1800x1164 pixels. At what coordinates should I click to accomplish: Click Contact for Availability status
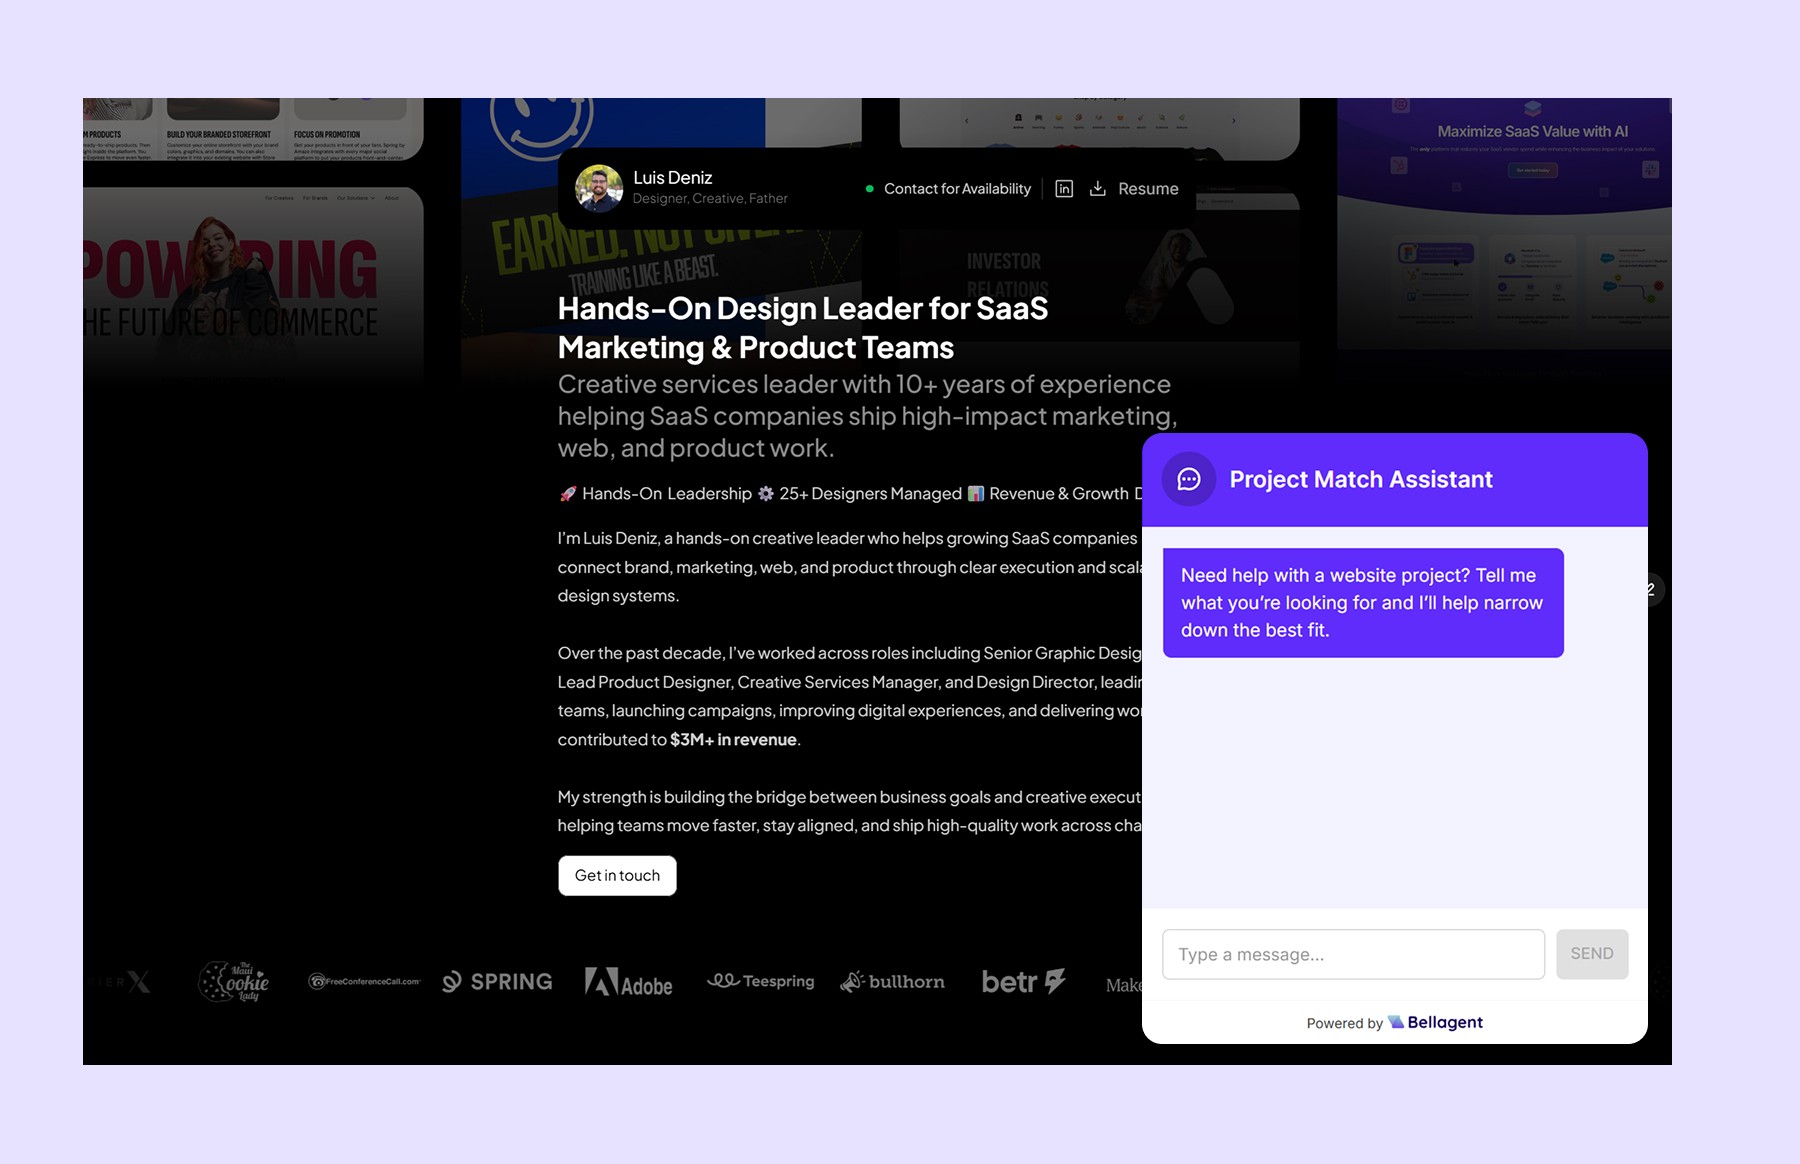click(x=948, y=189)
